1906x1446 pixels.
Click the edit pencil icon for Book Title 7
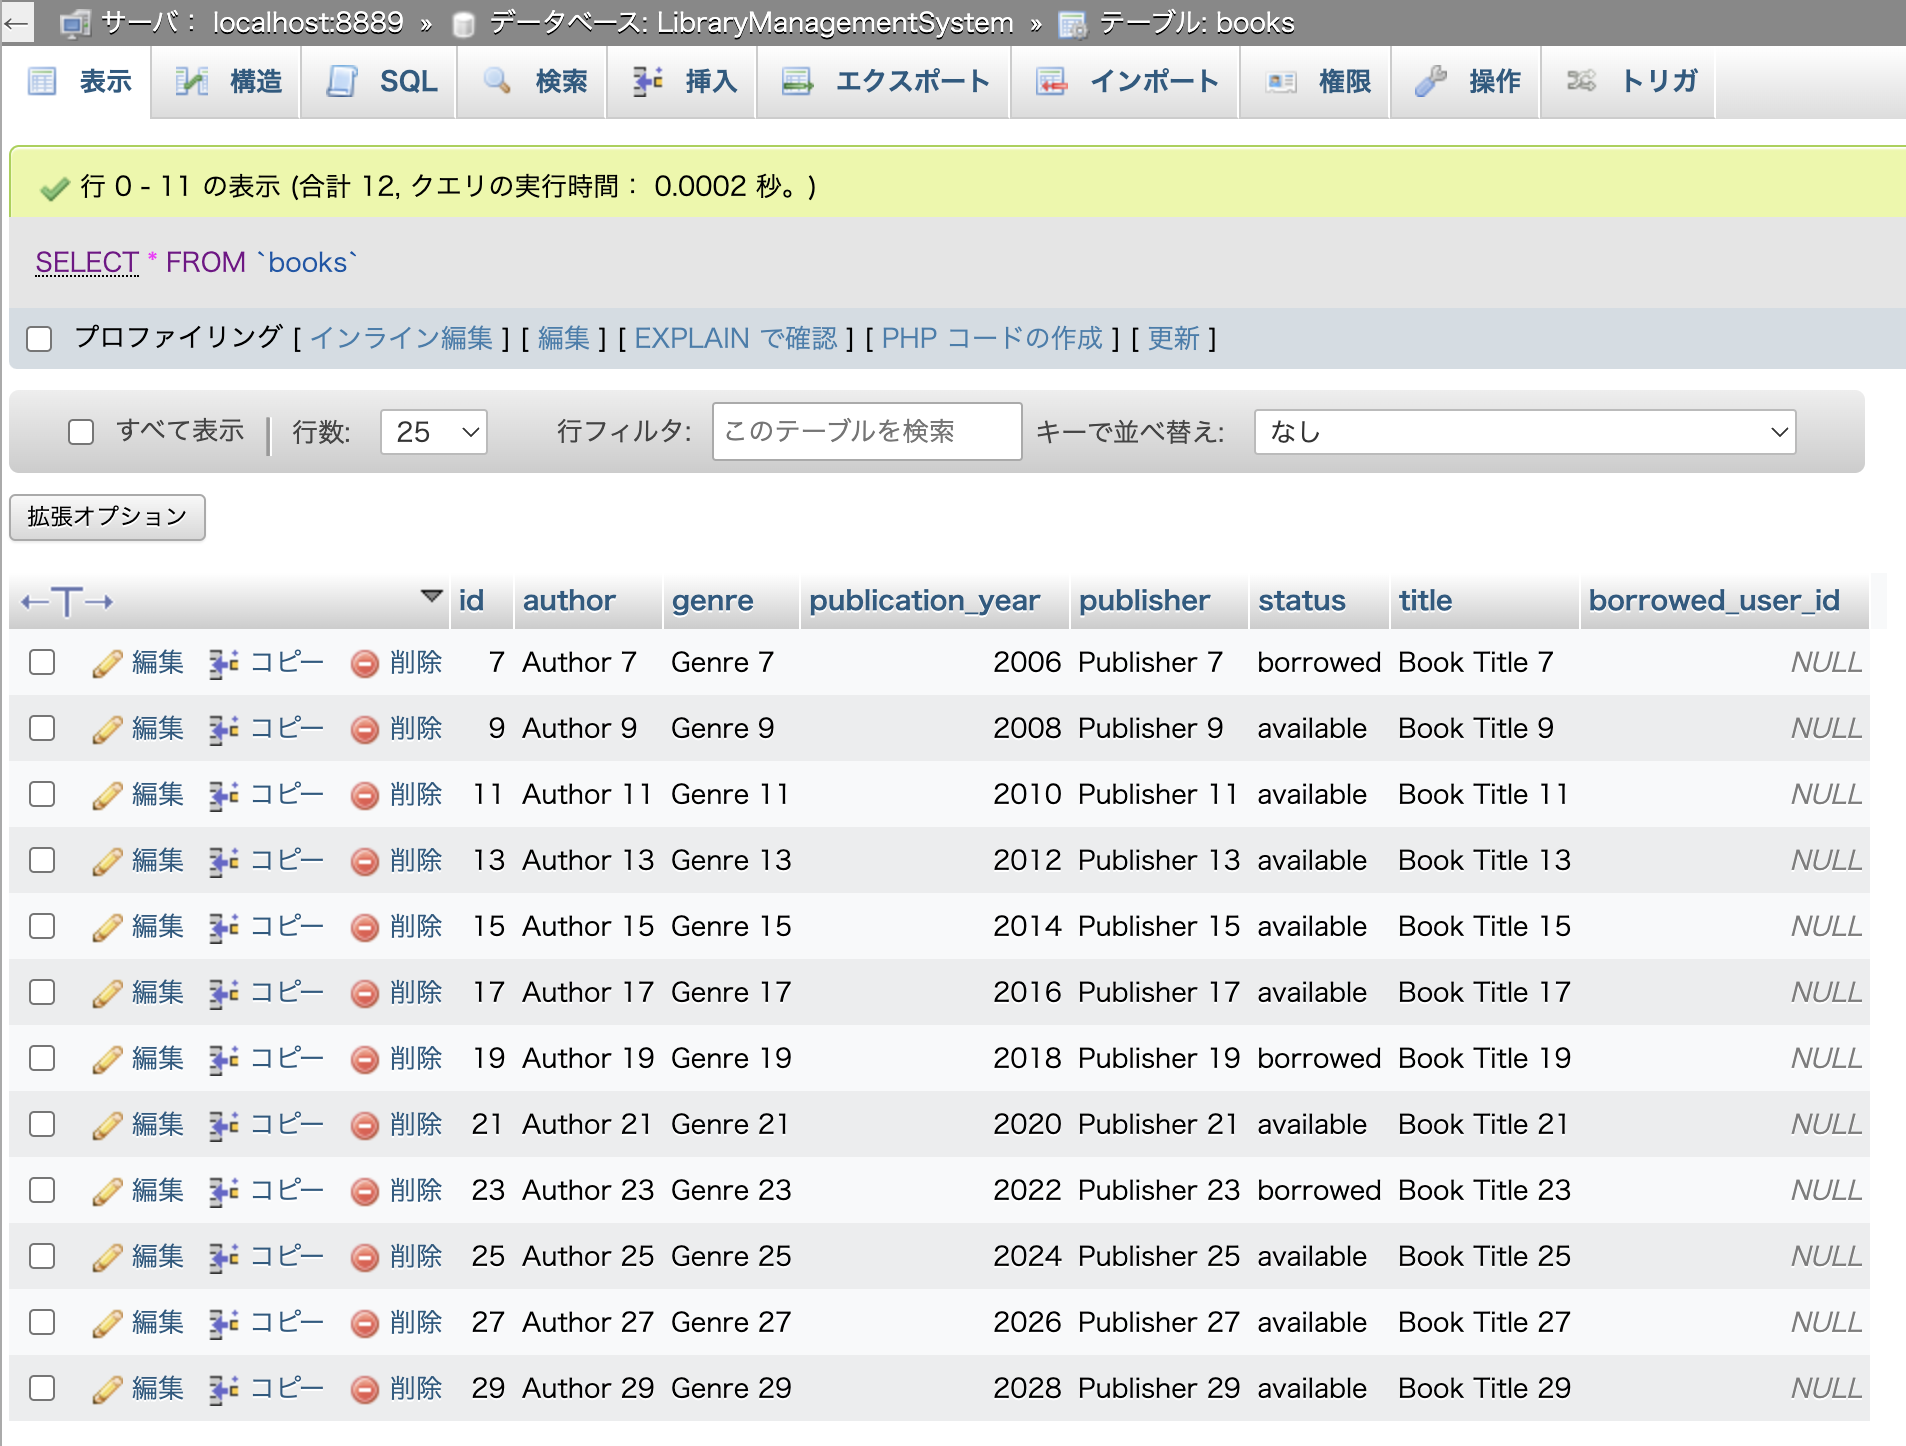[108, 662]
